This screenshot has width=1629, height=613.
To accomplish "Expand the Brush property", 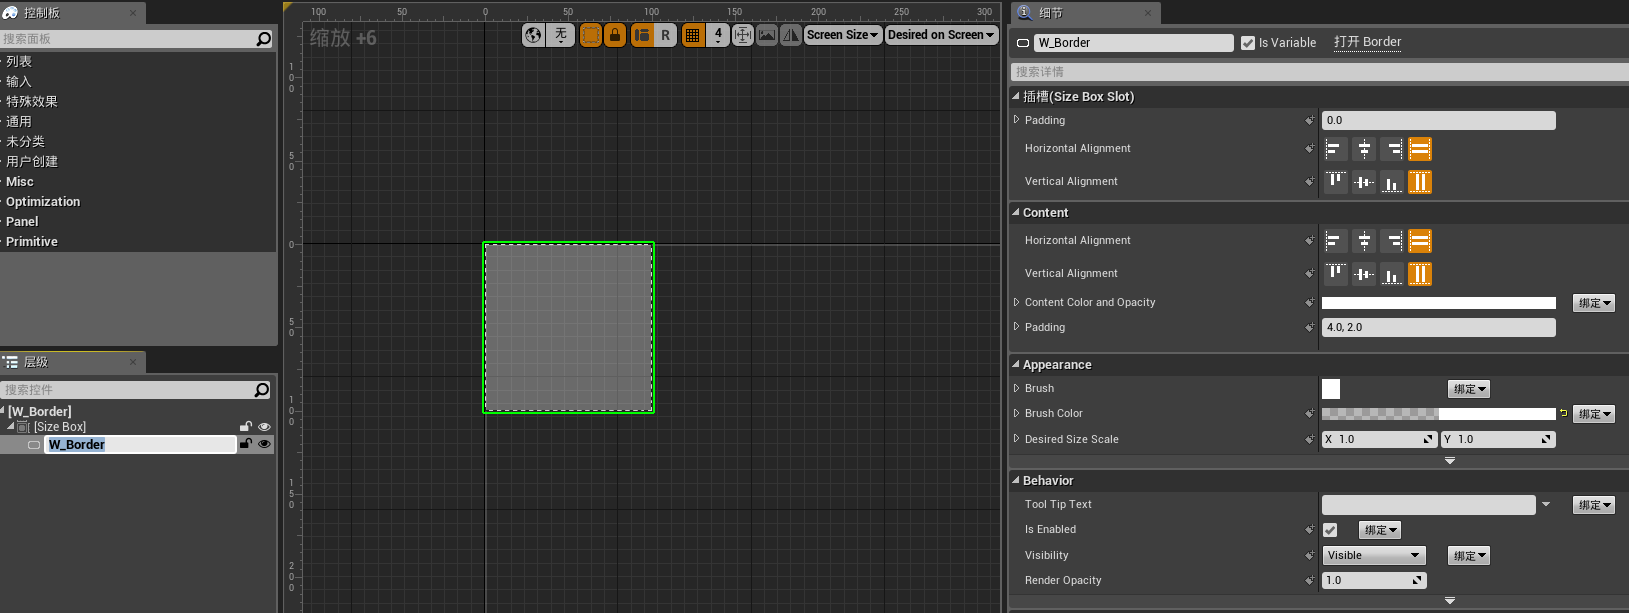I will pyautogui.click(x=1017, y=388).
